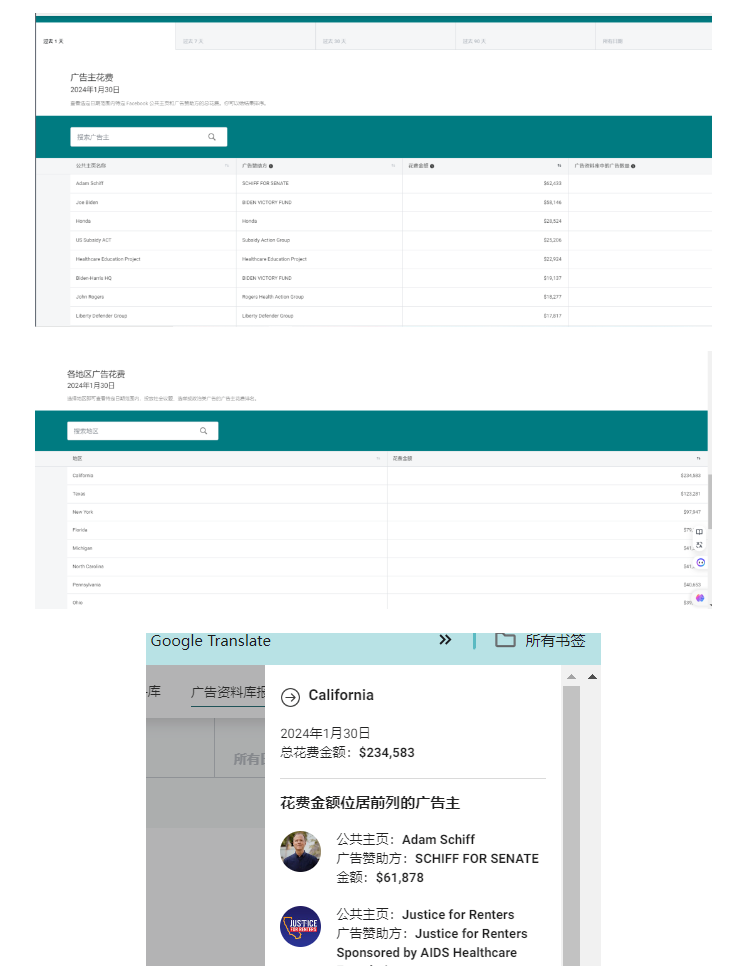
Task: Open the 广告资料库报告 tab in the dimmed header
Action: coord(228,692)
